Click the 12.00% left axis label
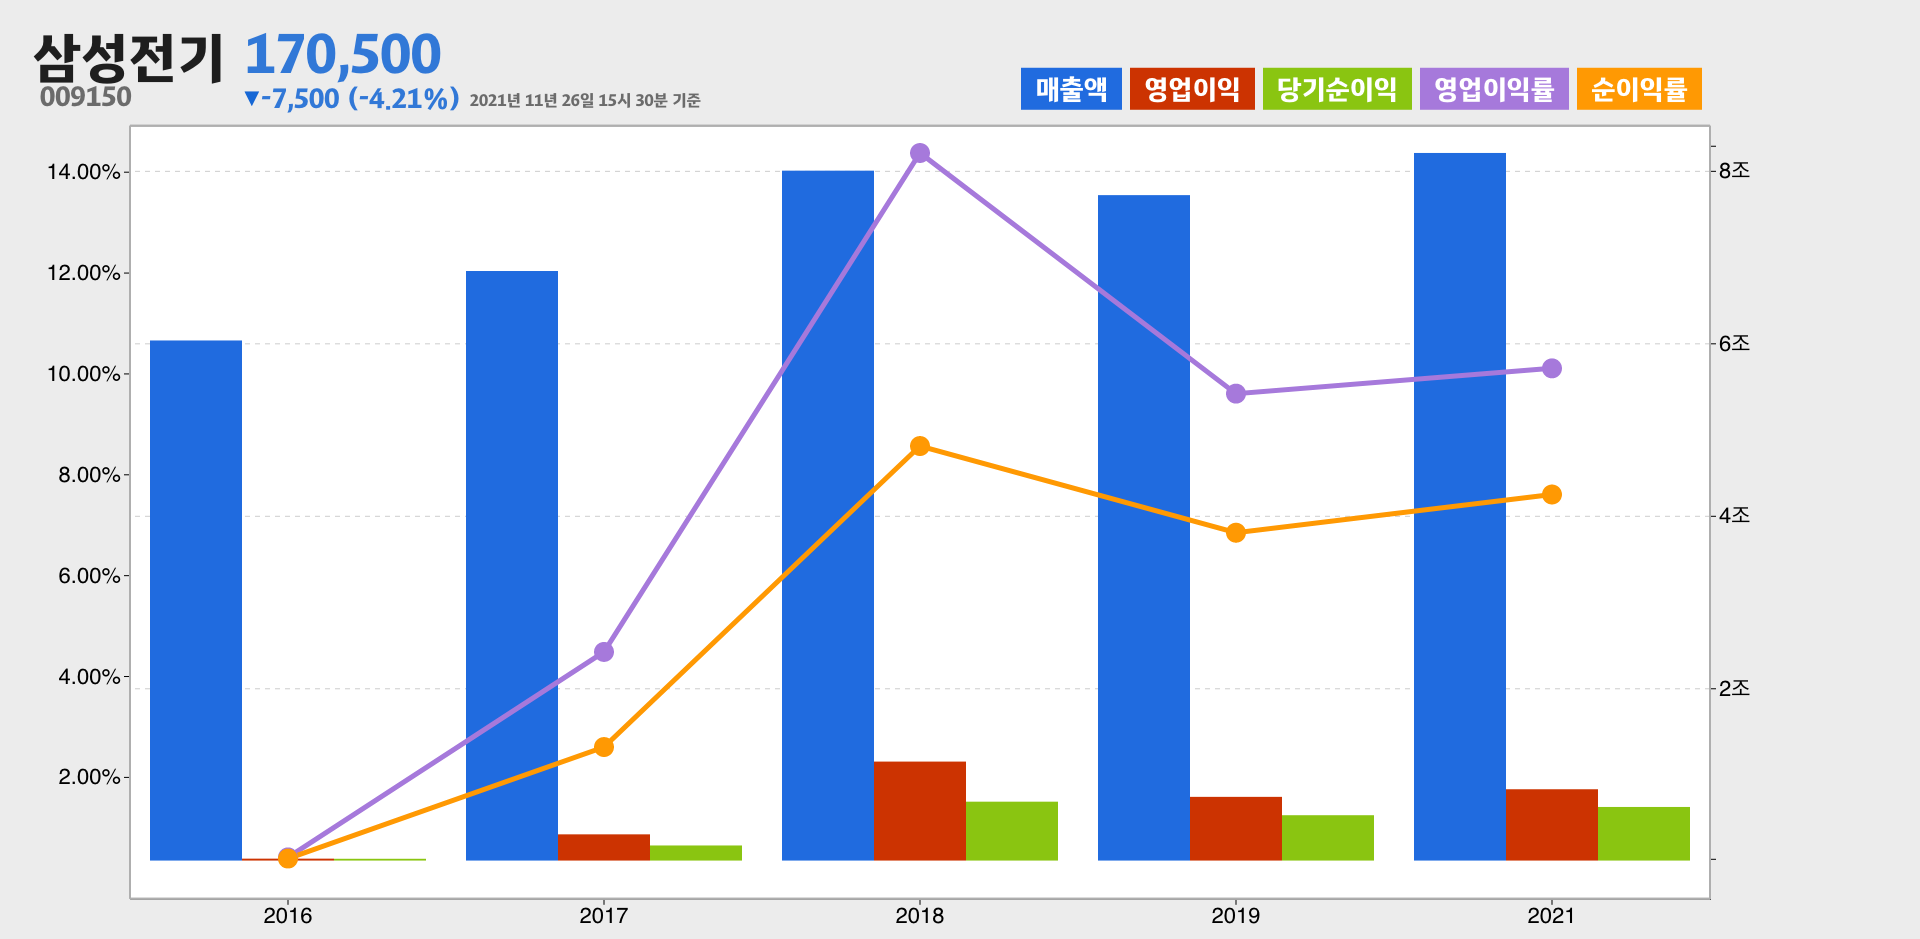Image resolution: width=1920 pixels, height=939 pixels. pos(84,273)
